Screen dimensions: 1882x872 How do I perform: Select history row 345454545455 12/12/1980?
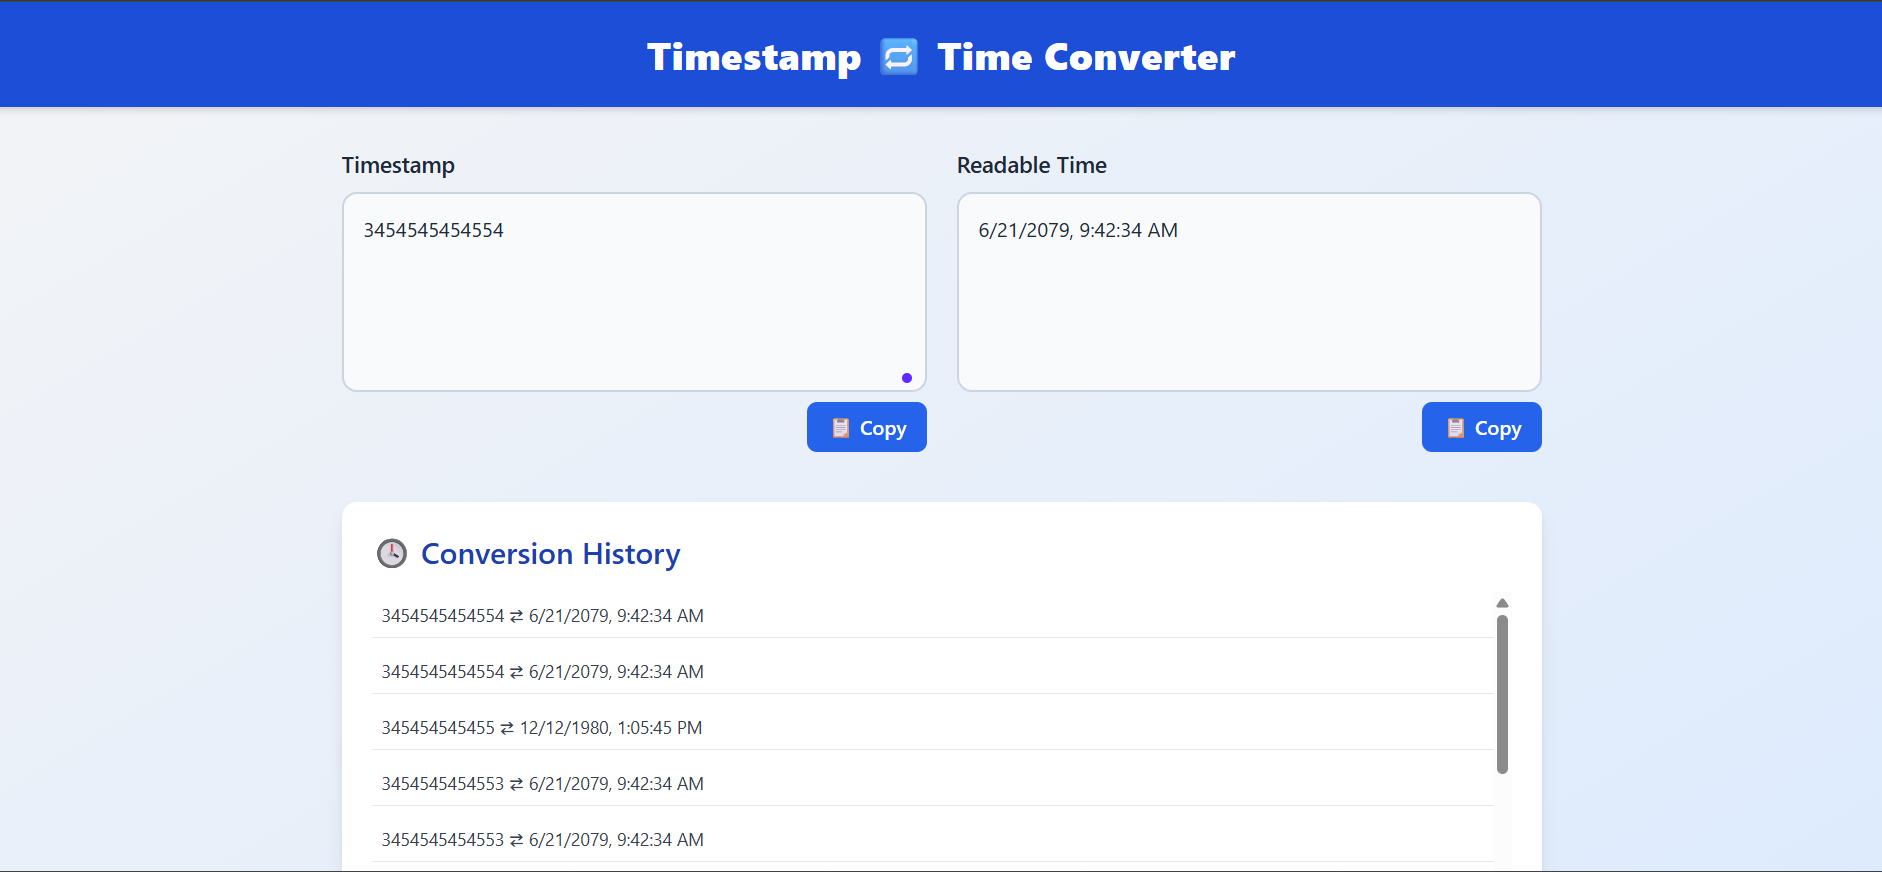click(932, 728)
